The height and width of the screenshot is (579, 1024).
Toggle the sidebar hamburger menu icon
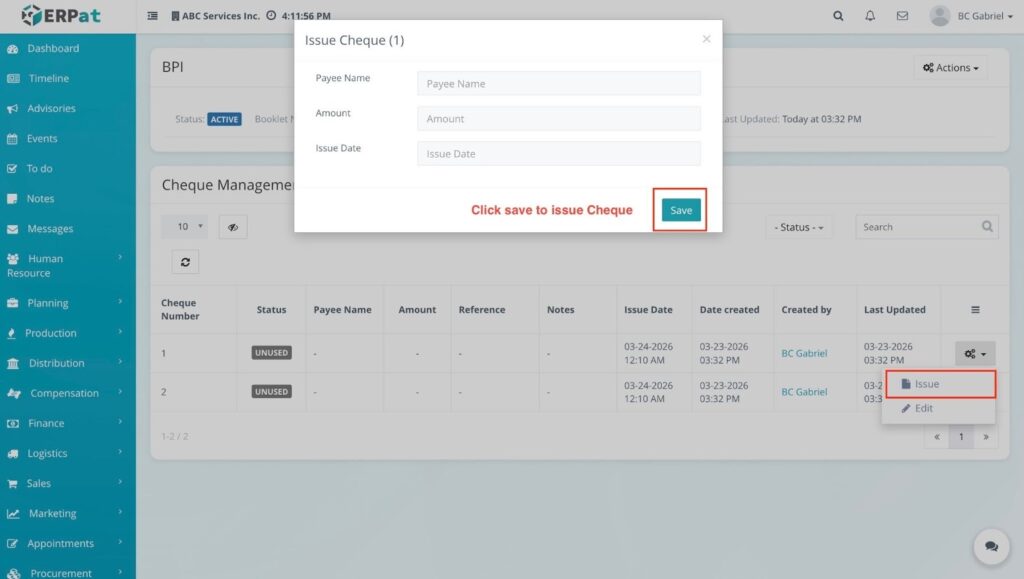(153, 16)
